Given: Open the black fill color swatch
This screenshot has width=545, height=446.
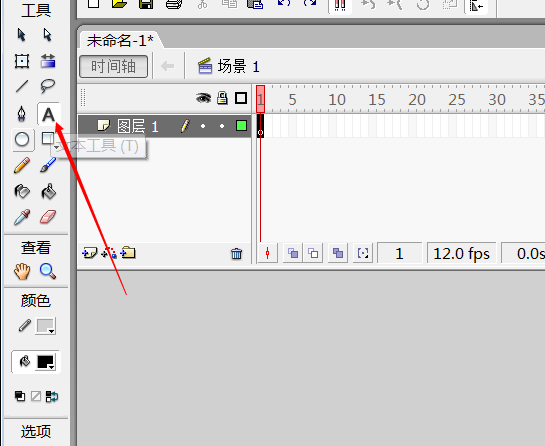Looking at the screenshot, I should pos(46,362).
